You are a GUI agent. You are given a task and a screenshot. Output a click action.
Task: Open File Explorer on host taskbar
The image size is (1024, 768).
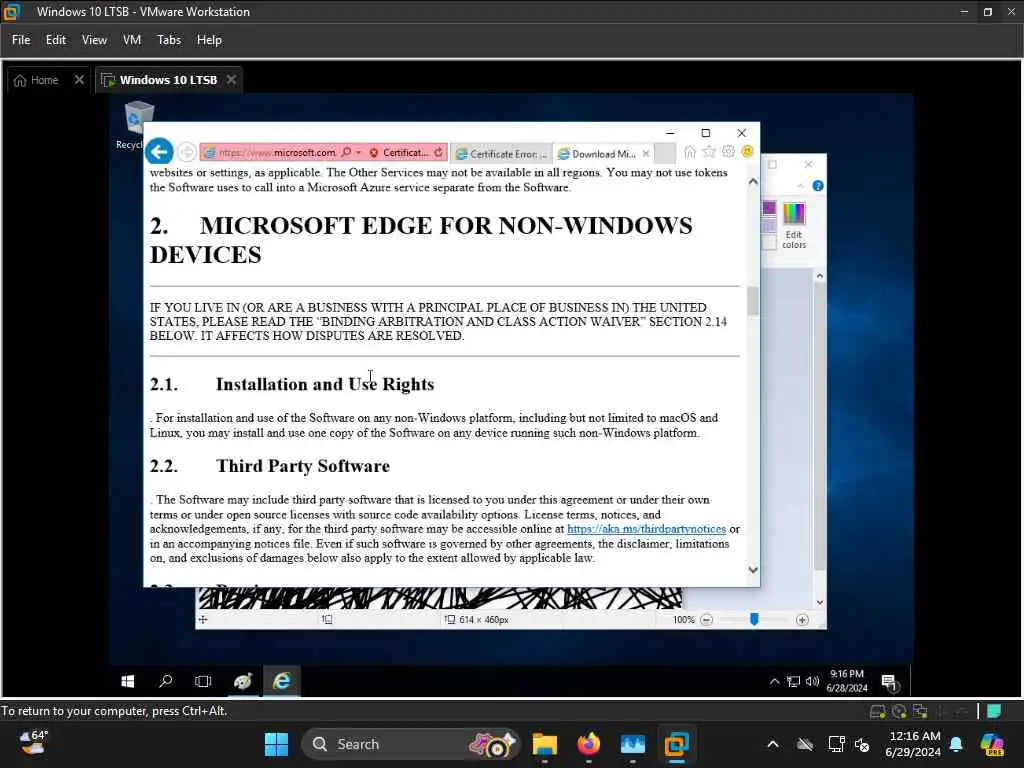pos(545,744)
